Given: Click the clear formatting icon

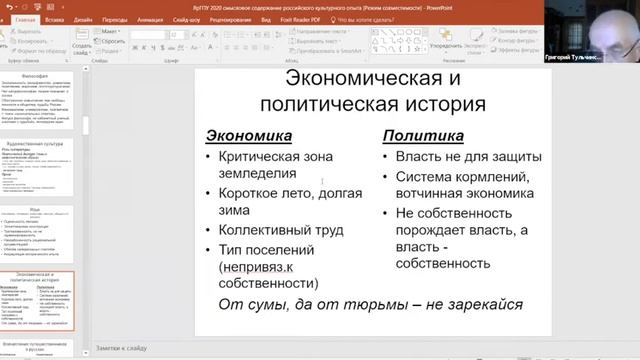Looking at the screenshot, I should [215, 36].
